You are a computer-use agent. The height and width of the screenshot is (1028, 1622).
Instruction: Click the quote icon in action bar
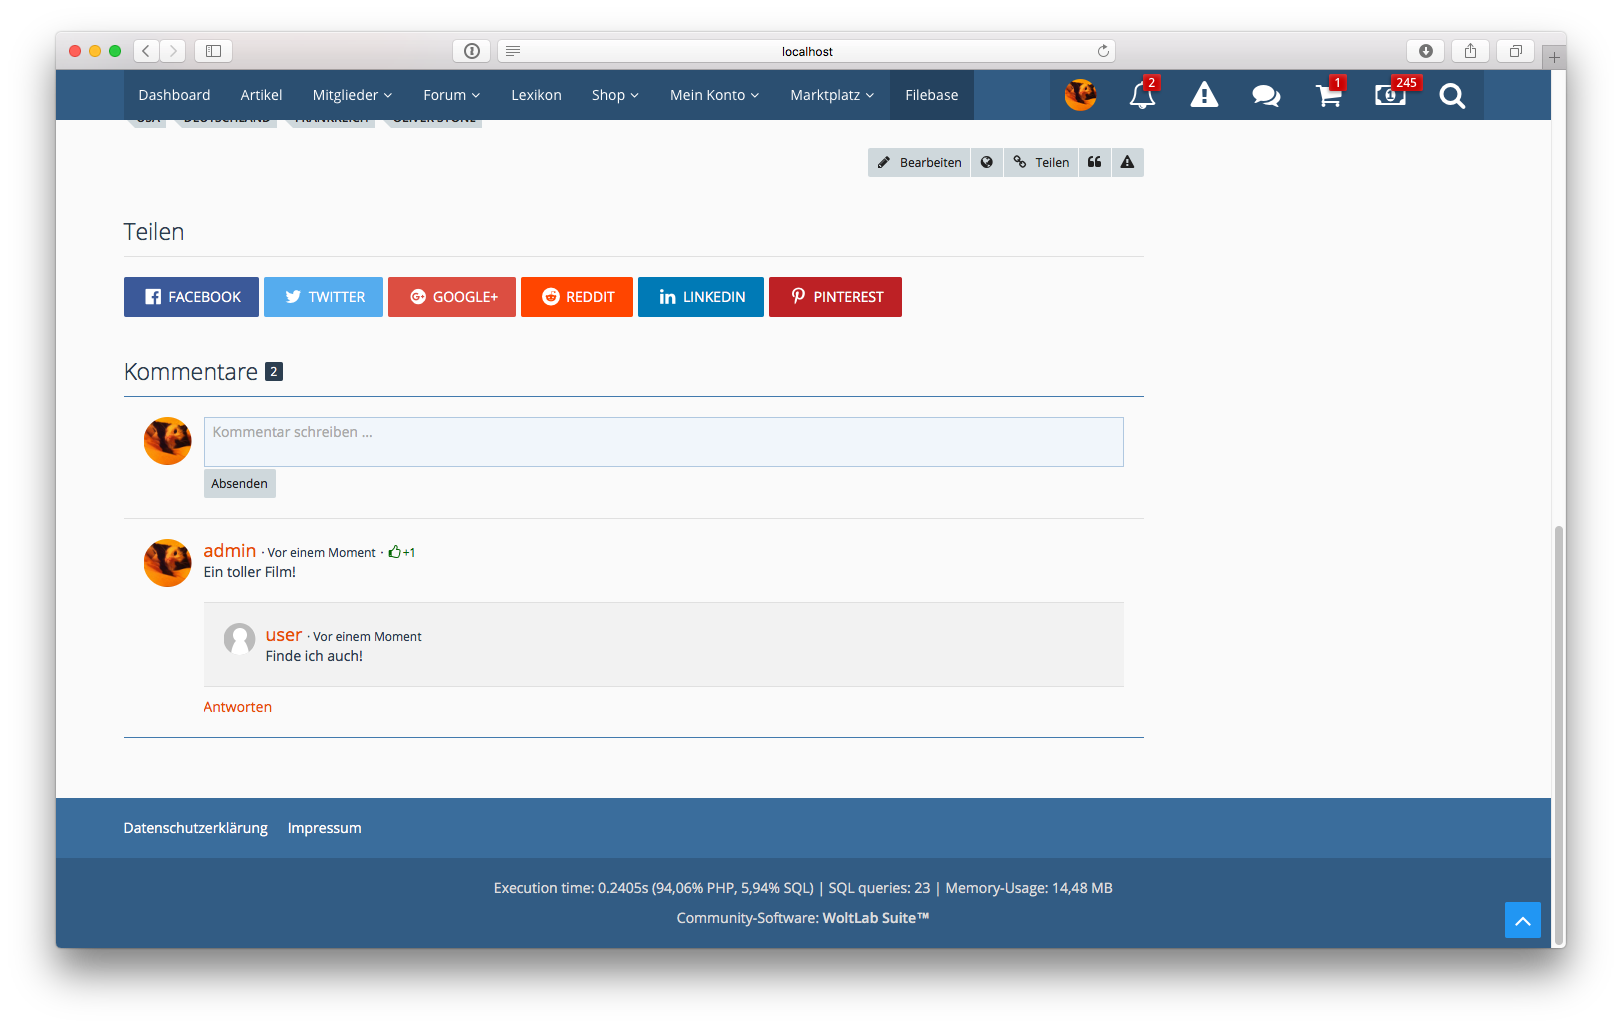(1094, 162)
